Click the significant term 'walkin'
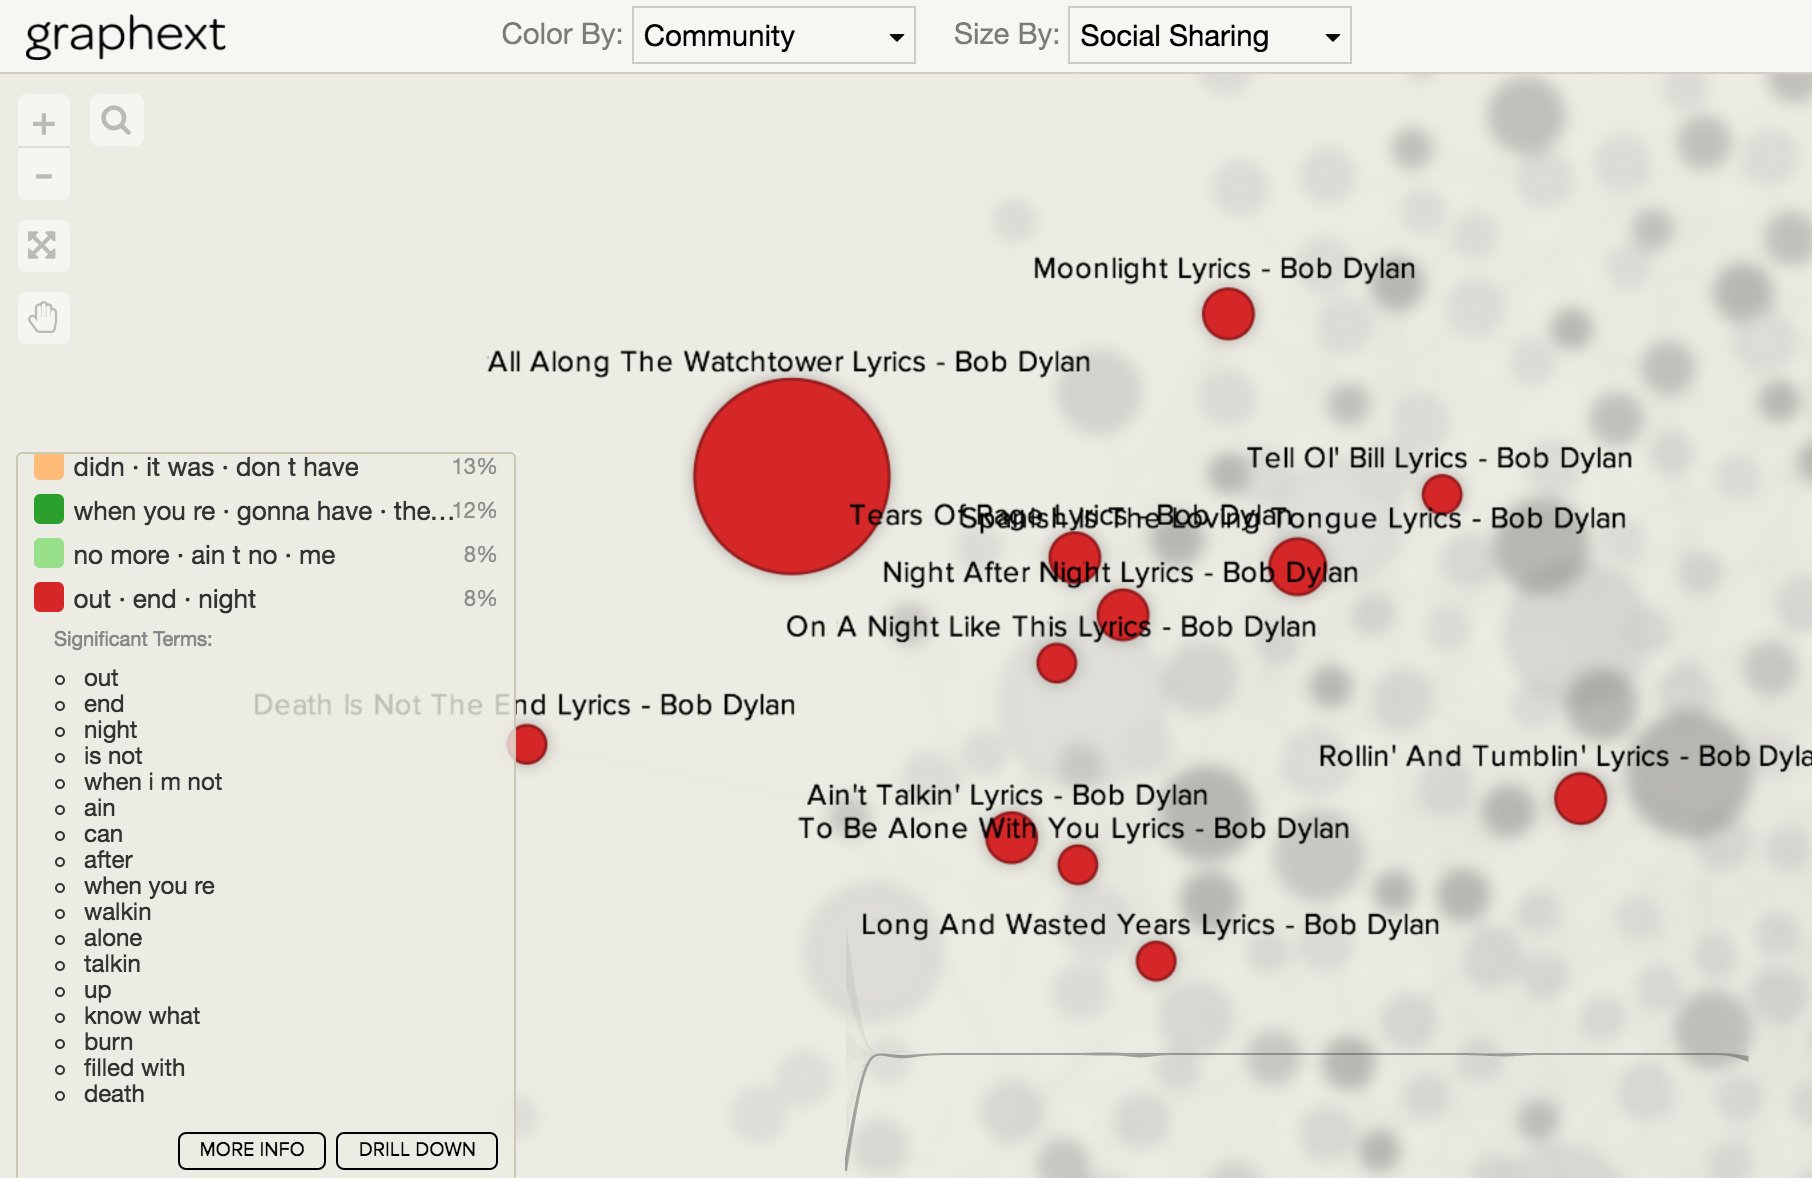 click(118, 912)
